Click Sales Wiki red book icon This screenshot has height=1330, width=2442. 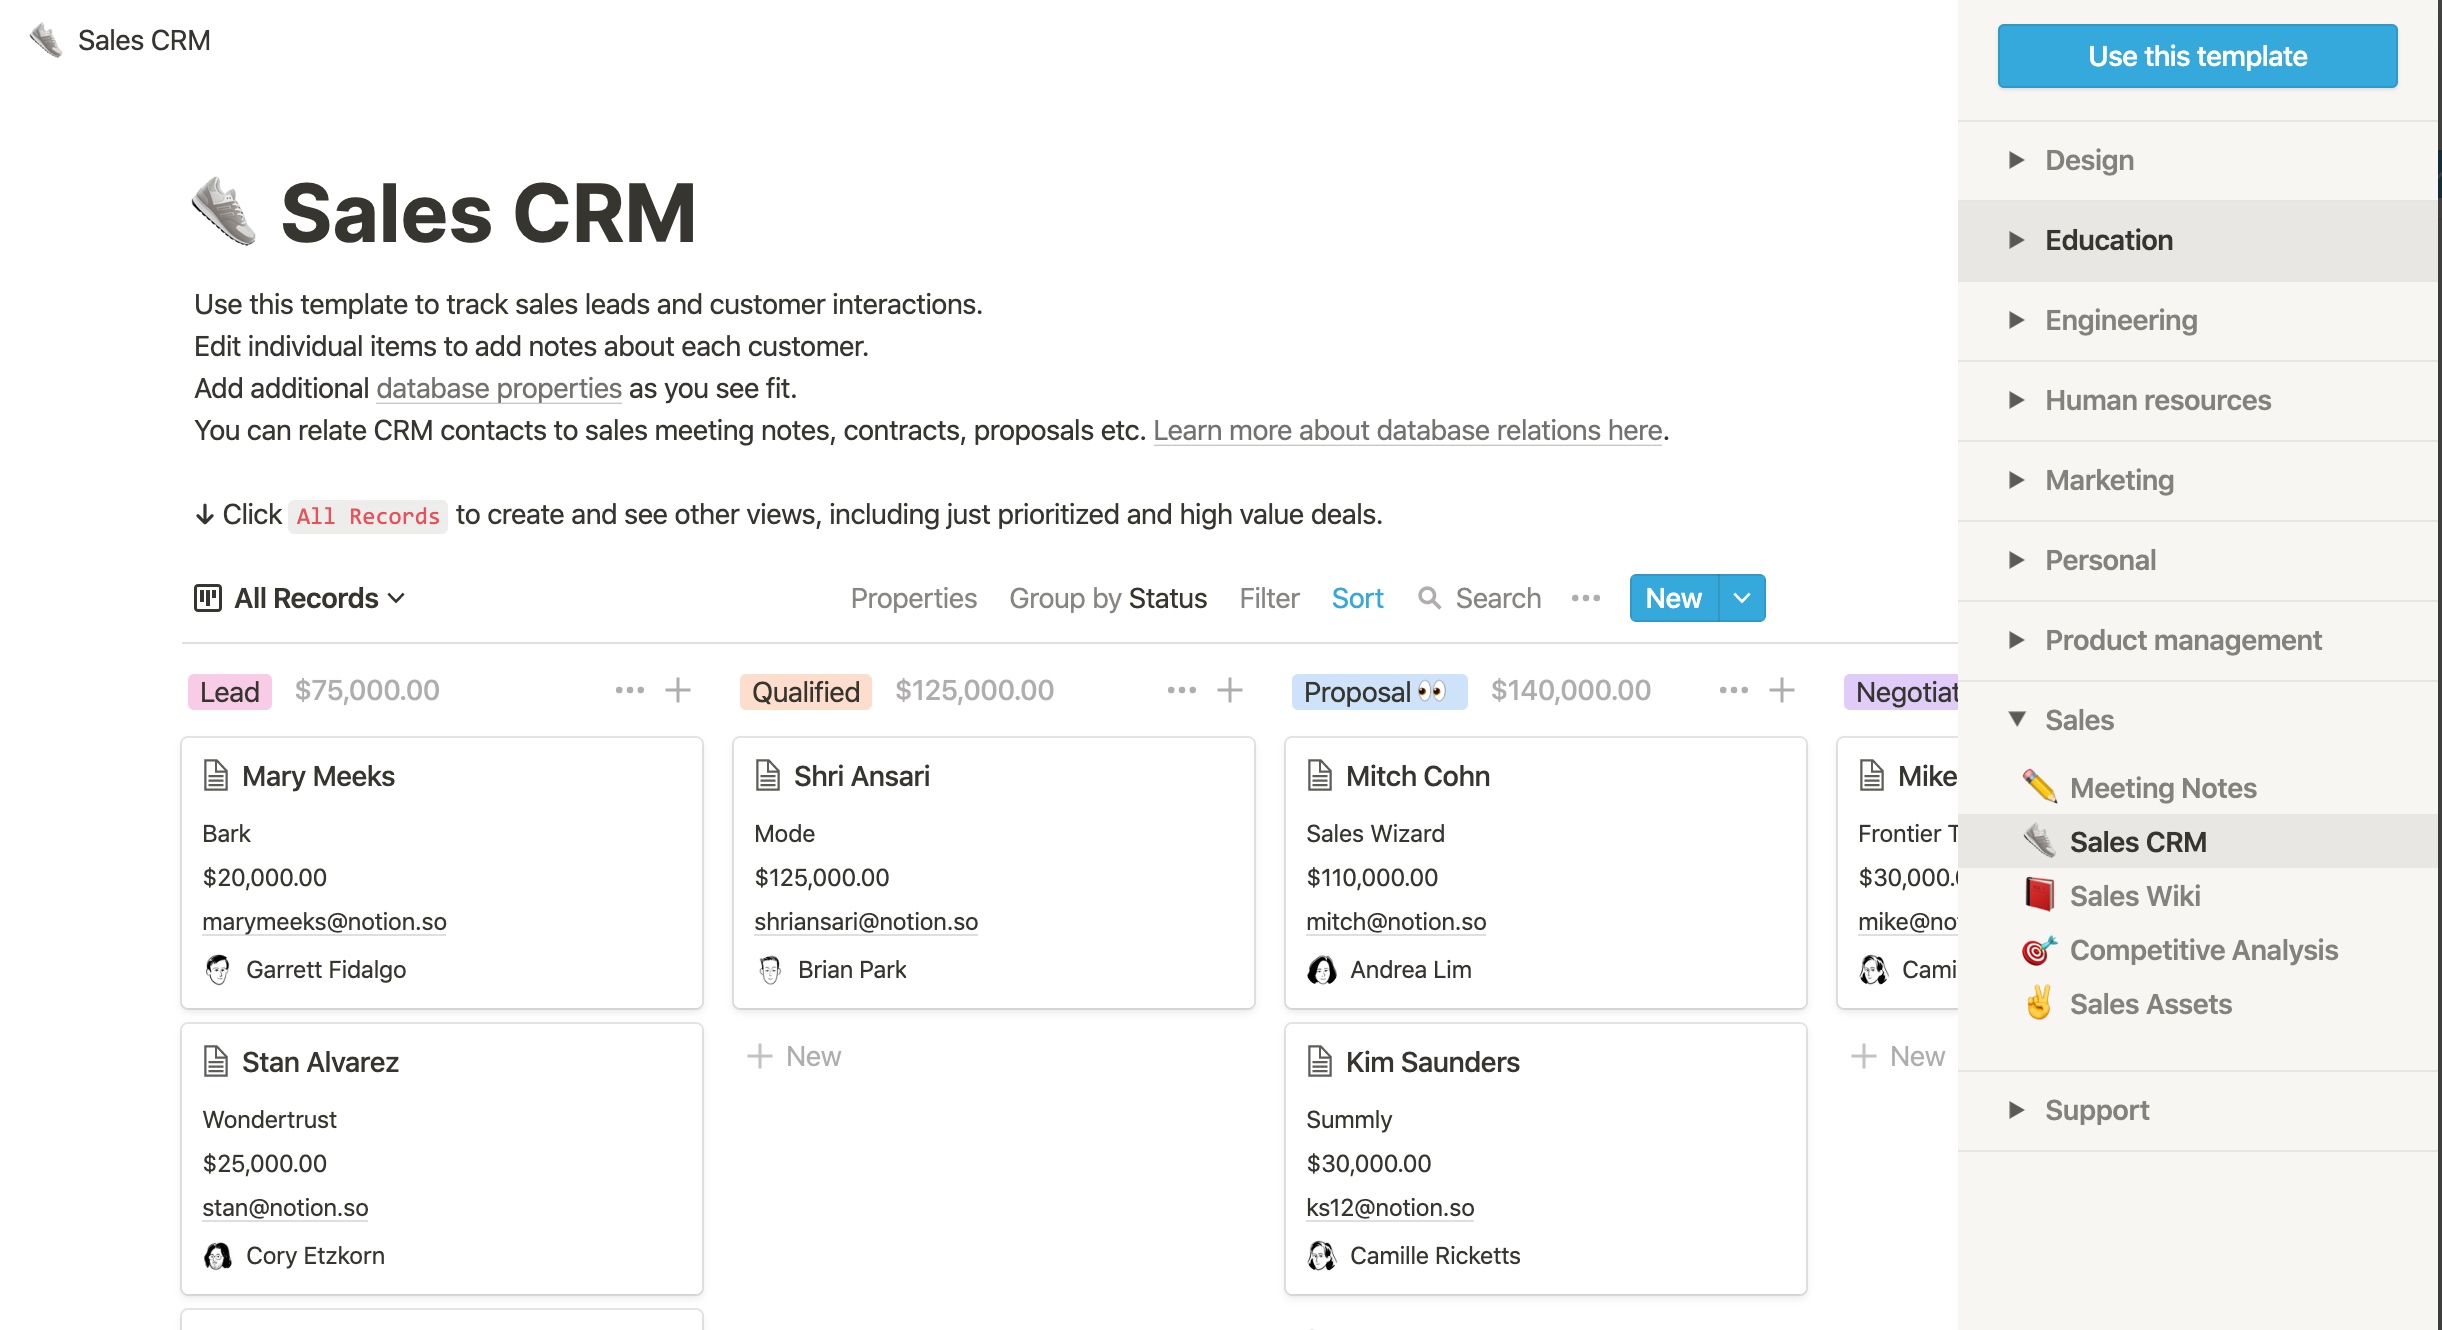click(2039, 895)
